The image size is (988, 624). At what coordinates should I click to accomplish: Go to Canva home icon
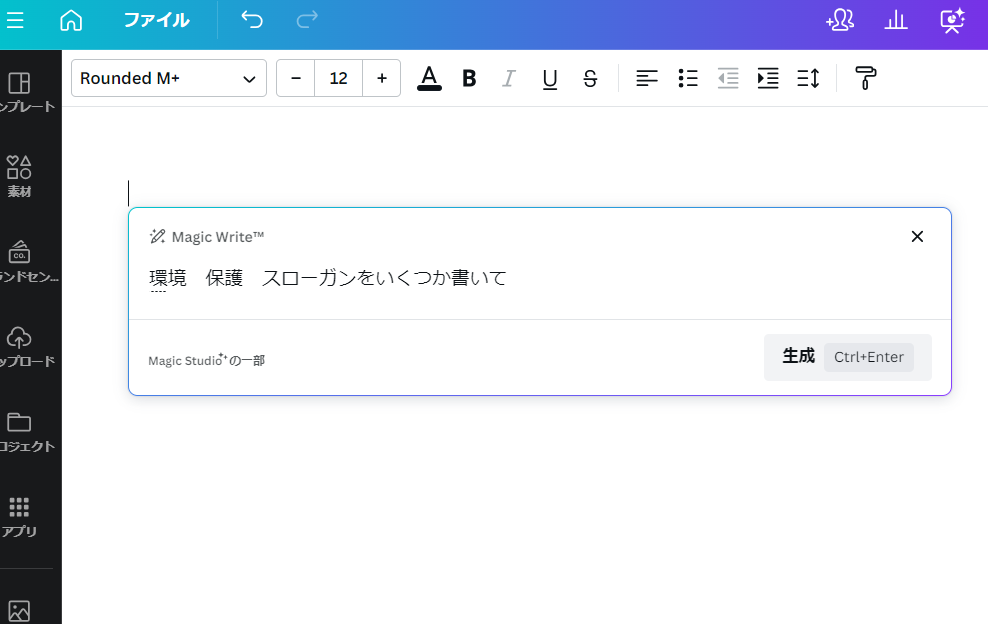[x=71, y=20]
